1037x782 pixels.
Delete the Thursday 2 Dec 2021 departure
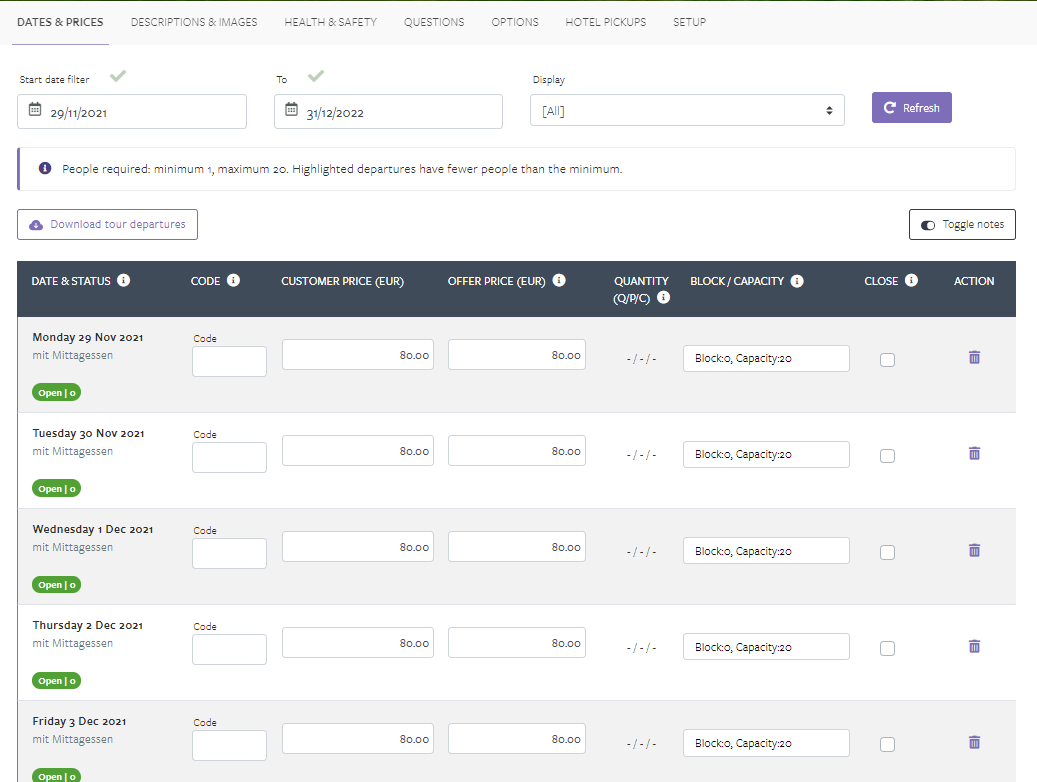click(x=974, y=646)
